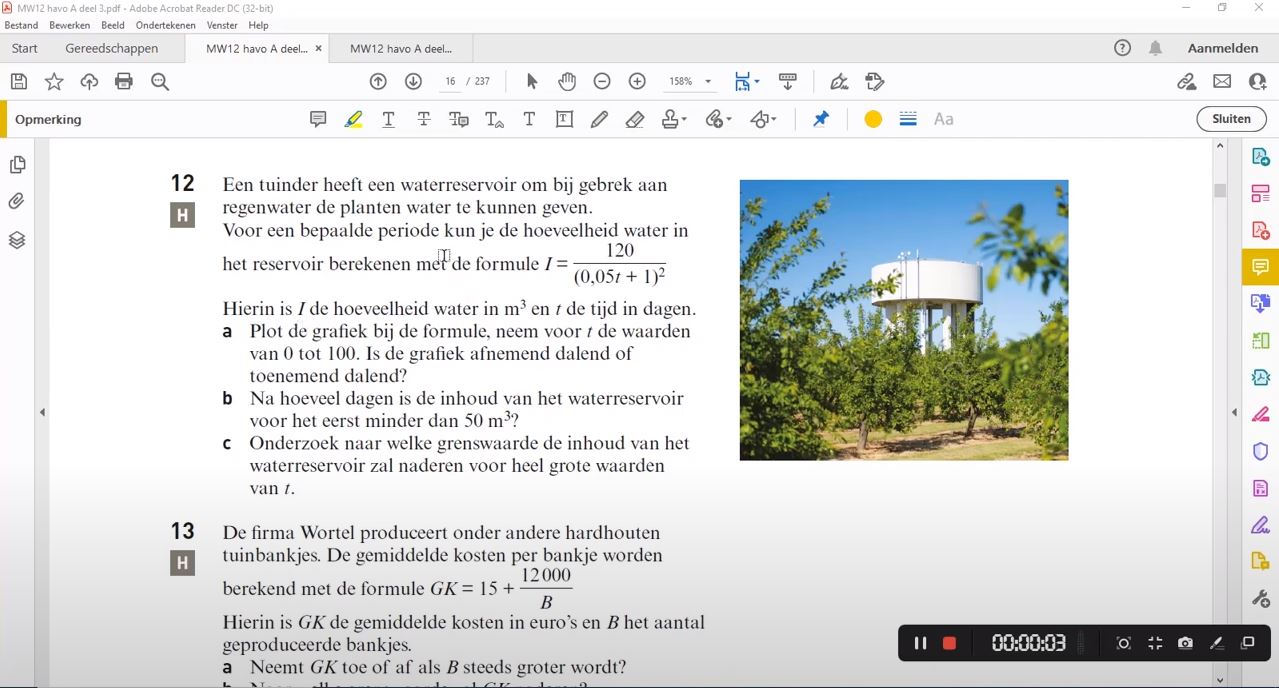Close the active MW12 havo A deel tab
Screen dimensions: 1279x688
[x=318, y=48]
